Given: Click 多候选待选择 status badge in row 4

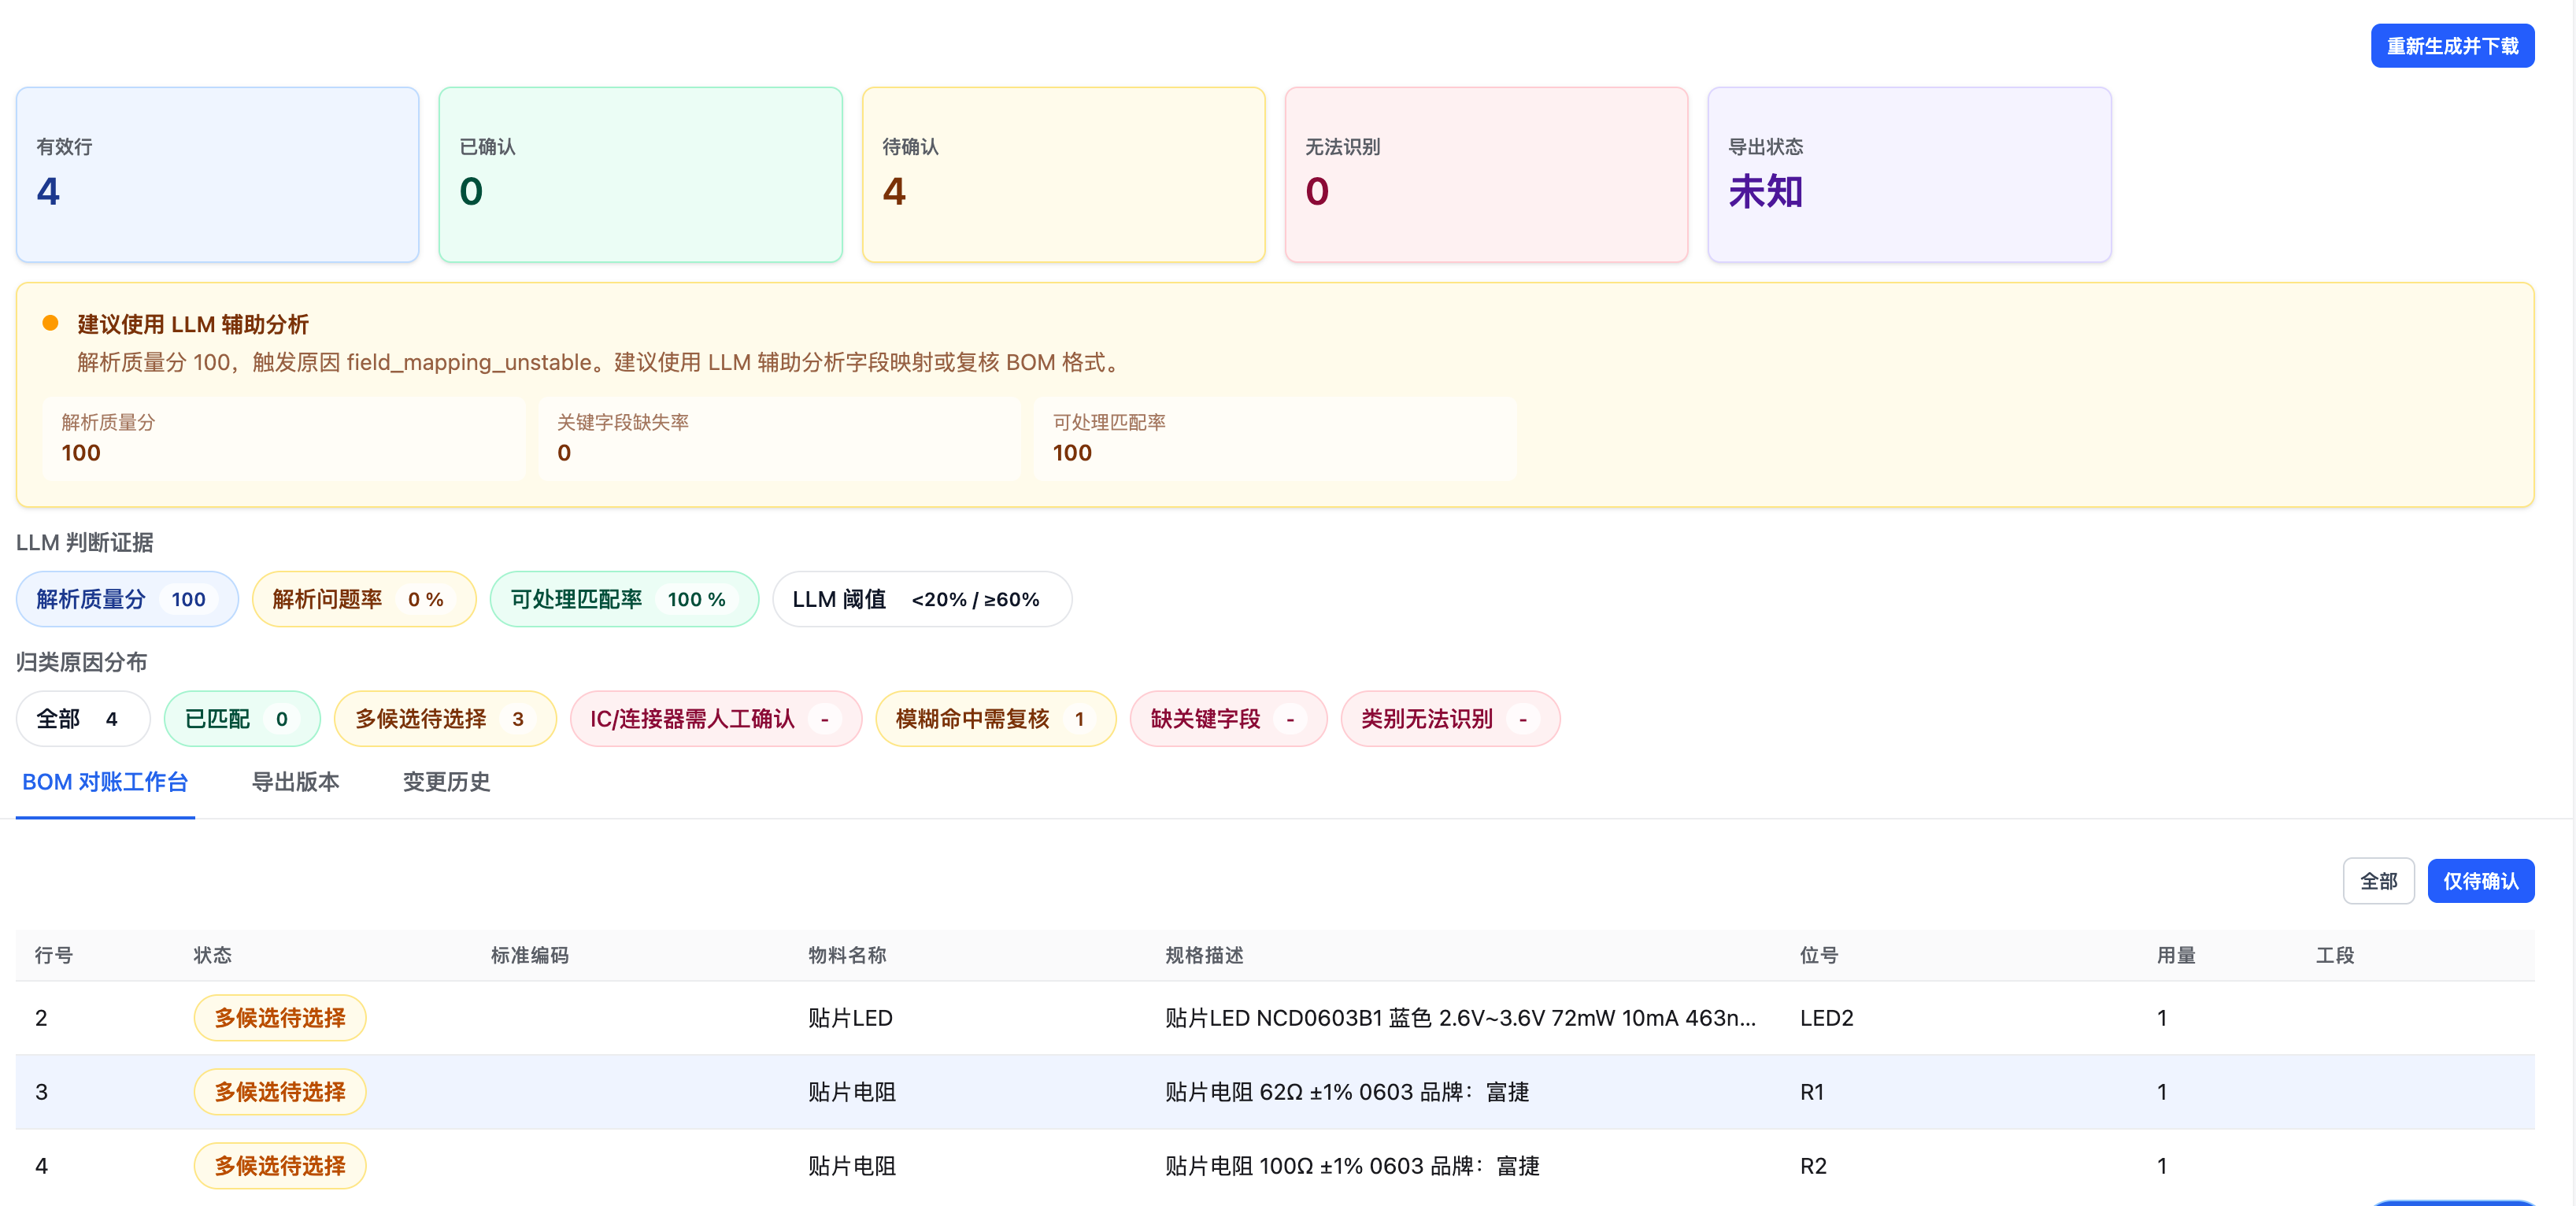Looking at the screenshot, I should pyautogui.click(x=280, y=1166).
